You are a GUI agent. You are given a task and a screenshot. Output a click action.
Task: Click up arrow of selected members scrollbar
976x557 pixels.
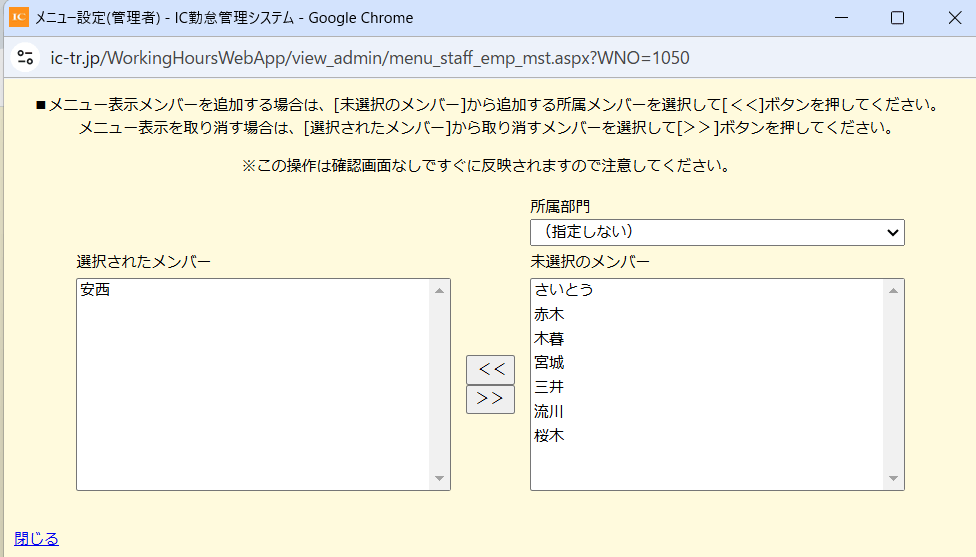pyautogui.click(x=439, y=291)
